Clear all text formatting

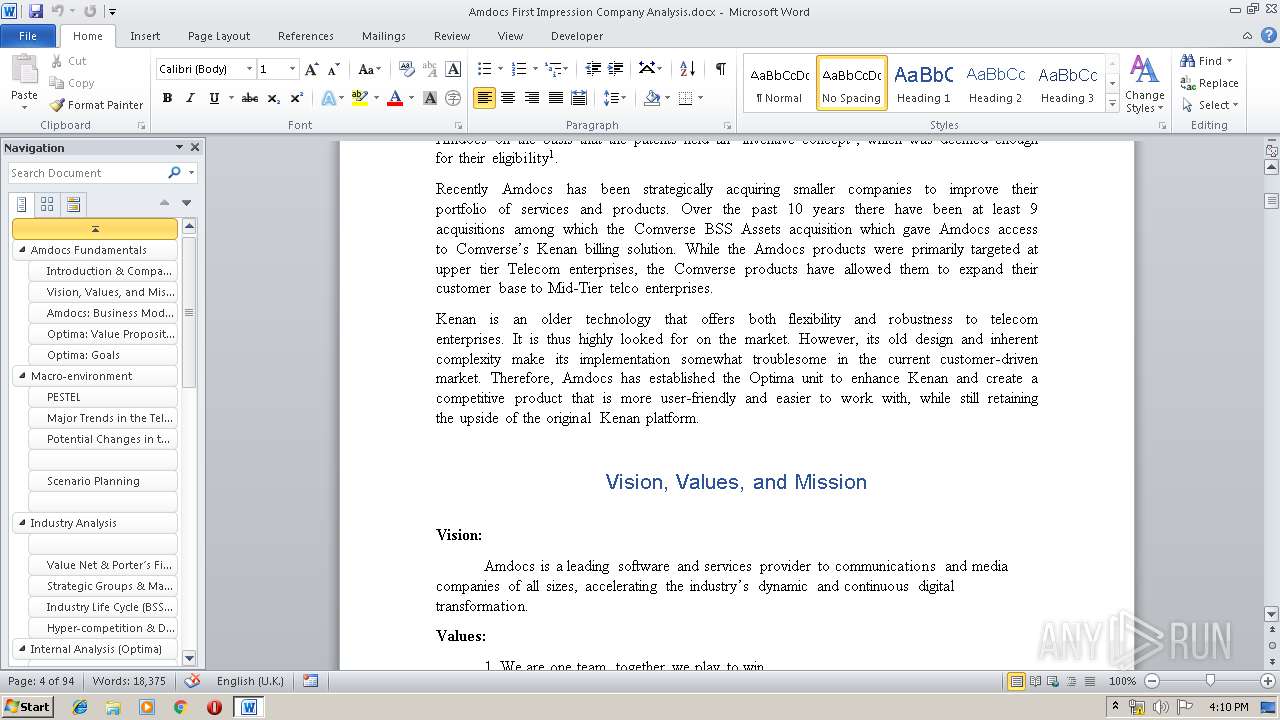(406, 69)
